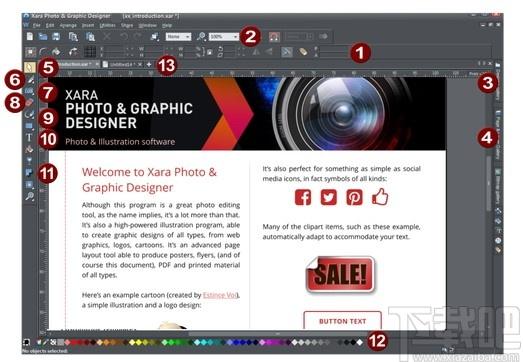This screenshot has height=362, width=523.
Task: Select the Zoom magnifier tool in toolbox
Action: pyautogui.click(x=29, y=196)
